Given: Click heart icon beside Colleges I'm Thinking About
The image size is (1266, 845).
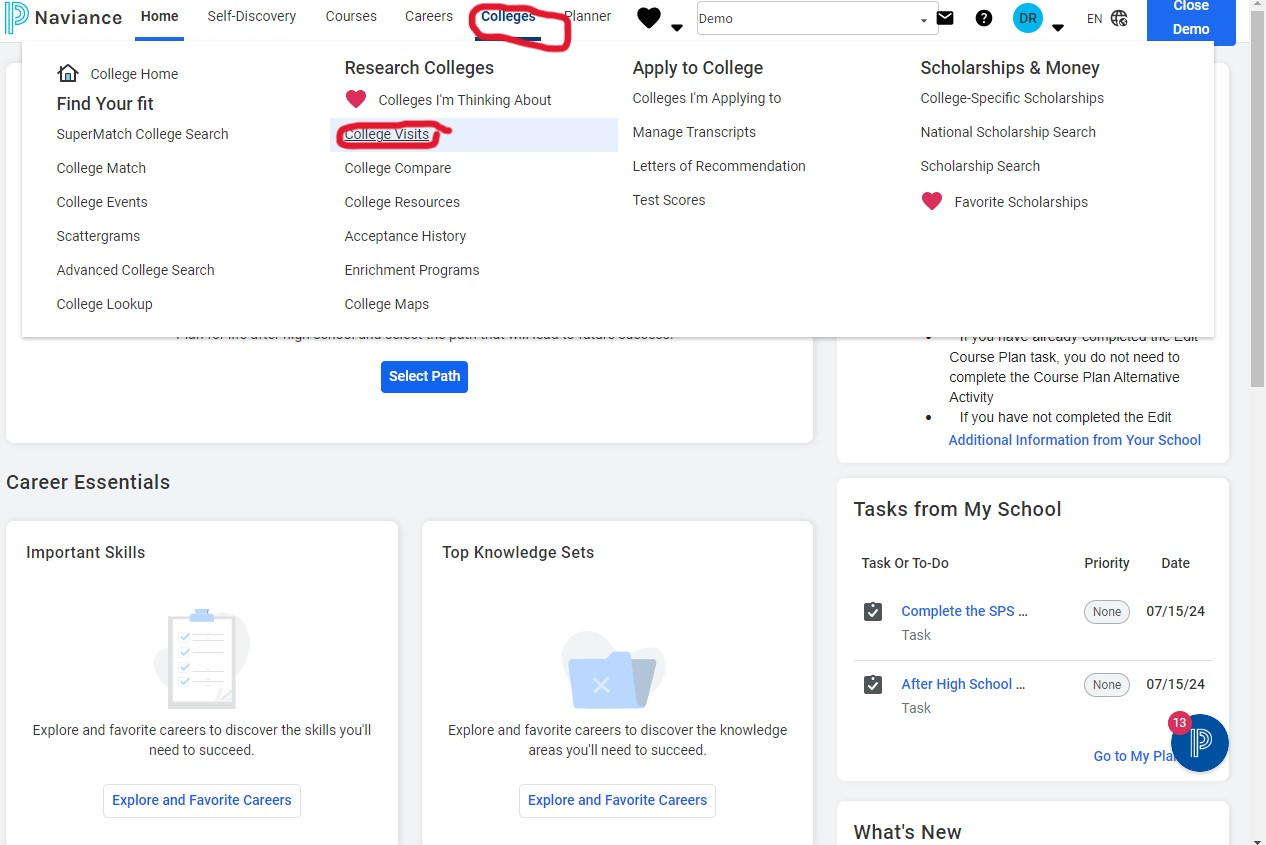Looking at the screenshot, I should point(356,99).
